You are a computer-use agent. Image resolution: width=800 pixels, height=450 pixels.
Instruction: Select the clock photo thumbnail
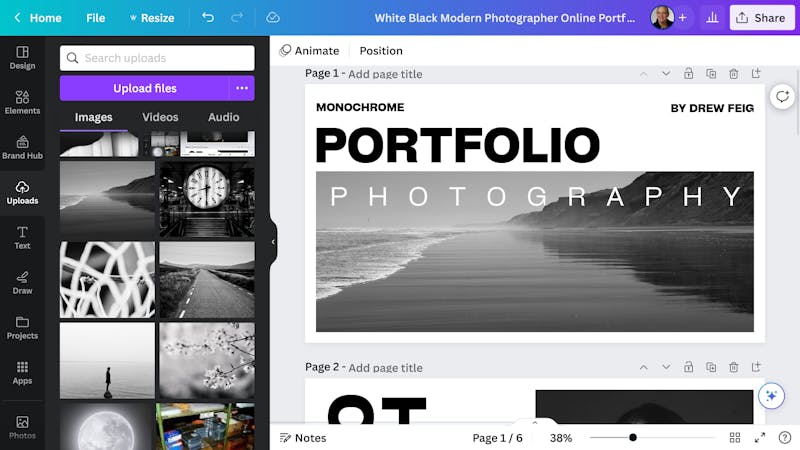tap(207, 199)
